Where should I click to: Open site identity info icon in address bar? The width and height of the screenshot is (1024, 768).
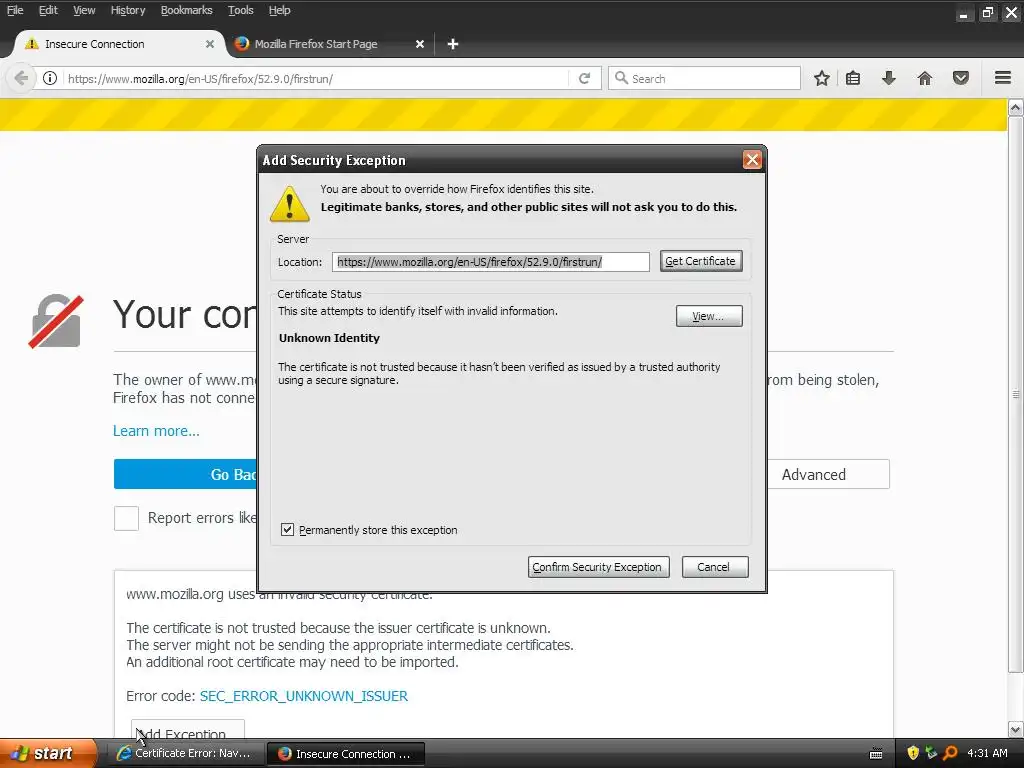[x=50, y=78]
